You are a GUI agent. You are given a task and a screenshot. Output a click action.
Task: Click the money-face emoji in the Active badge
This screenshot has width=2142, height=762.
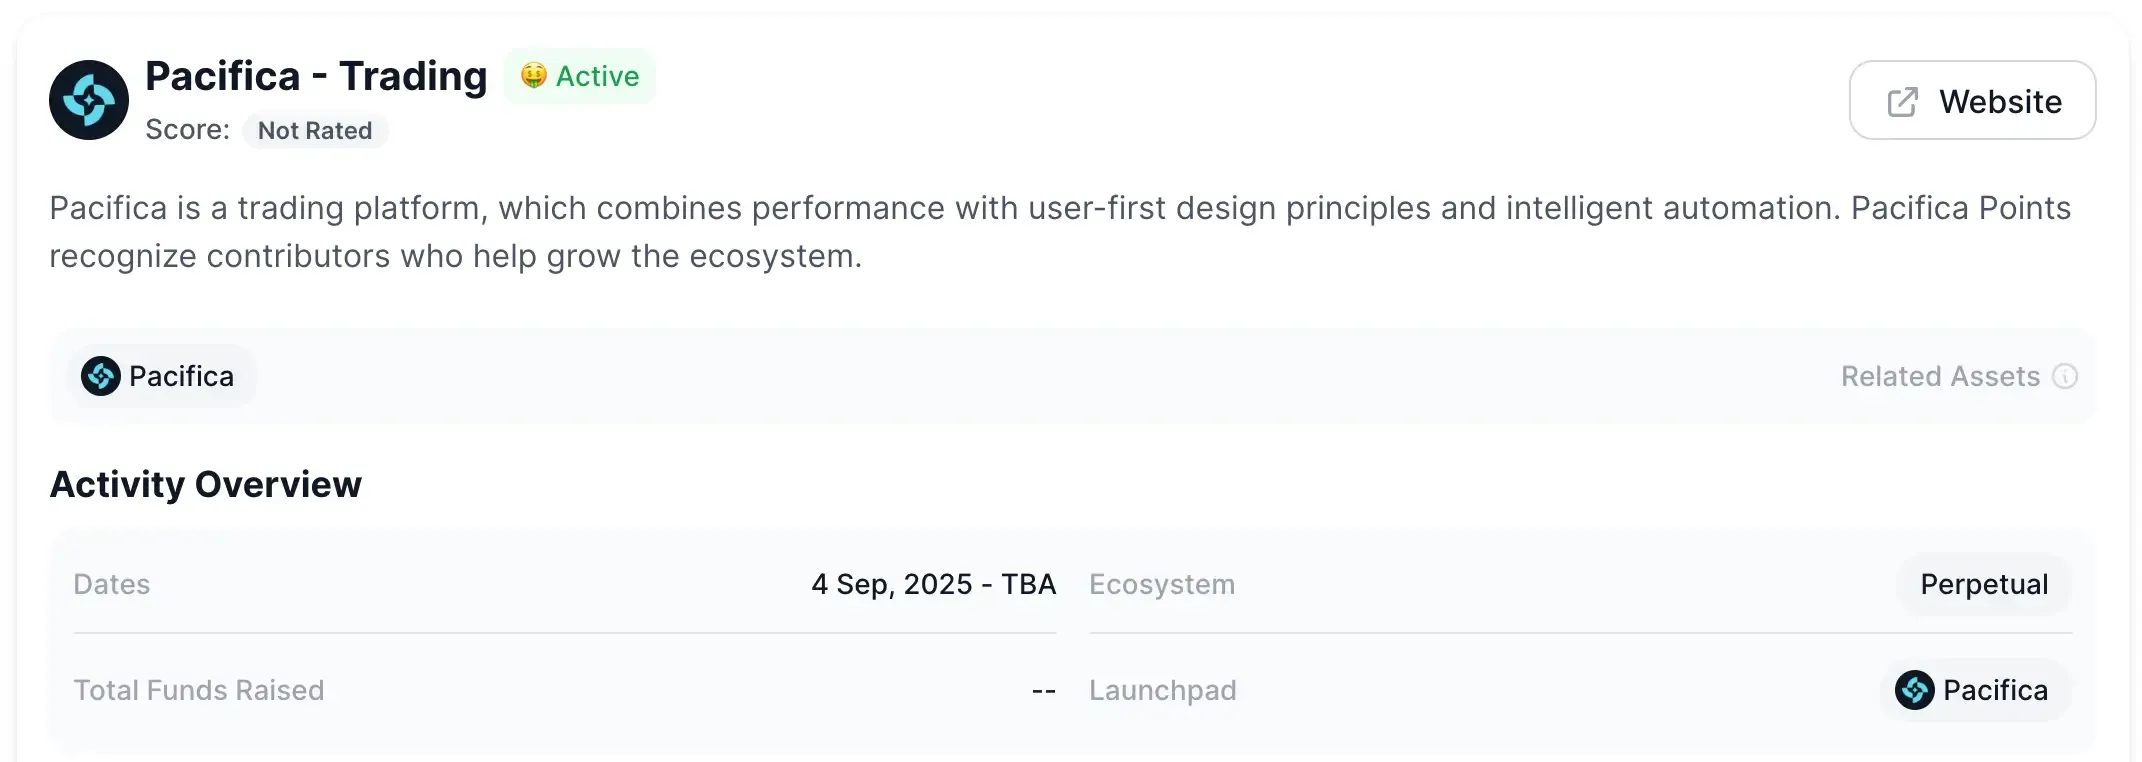pos(534,76)
